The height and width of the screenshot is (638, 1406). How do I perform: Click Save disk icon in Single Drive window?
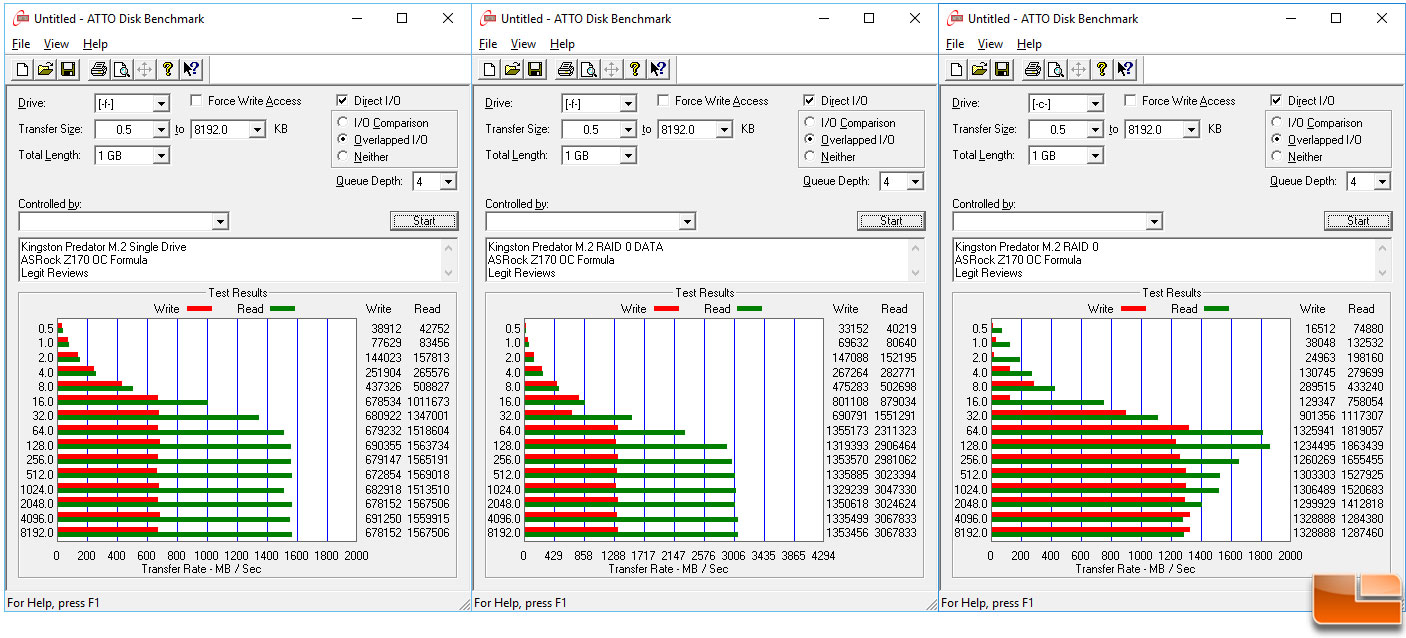[x=68, y=69]
